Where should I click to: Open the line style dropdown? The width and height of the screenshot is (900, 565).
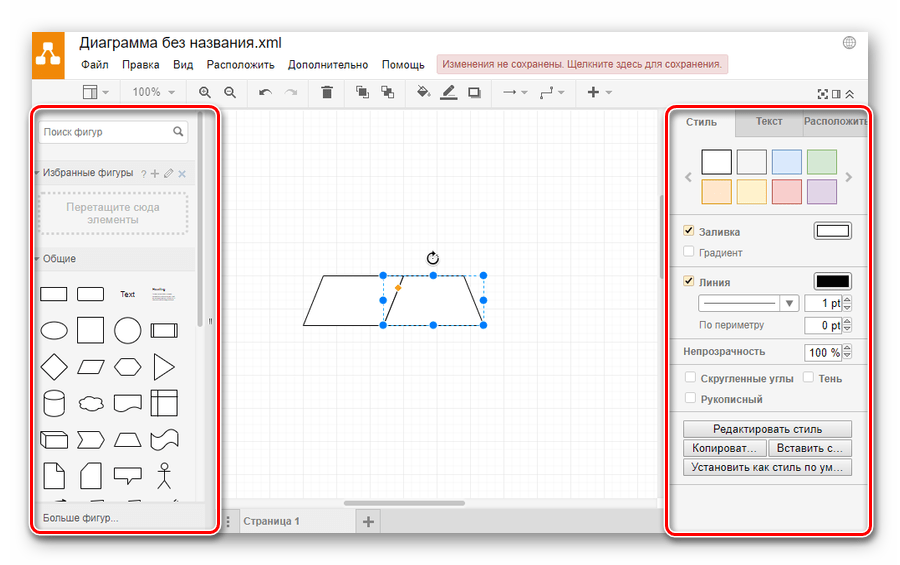[747, 303]
